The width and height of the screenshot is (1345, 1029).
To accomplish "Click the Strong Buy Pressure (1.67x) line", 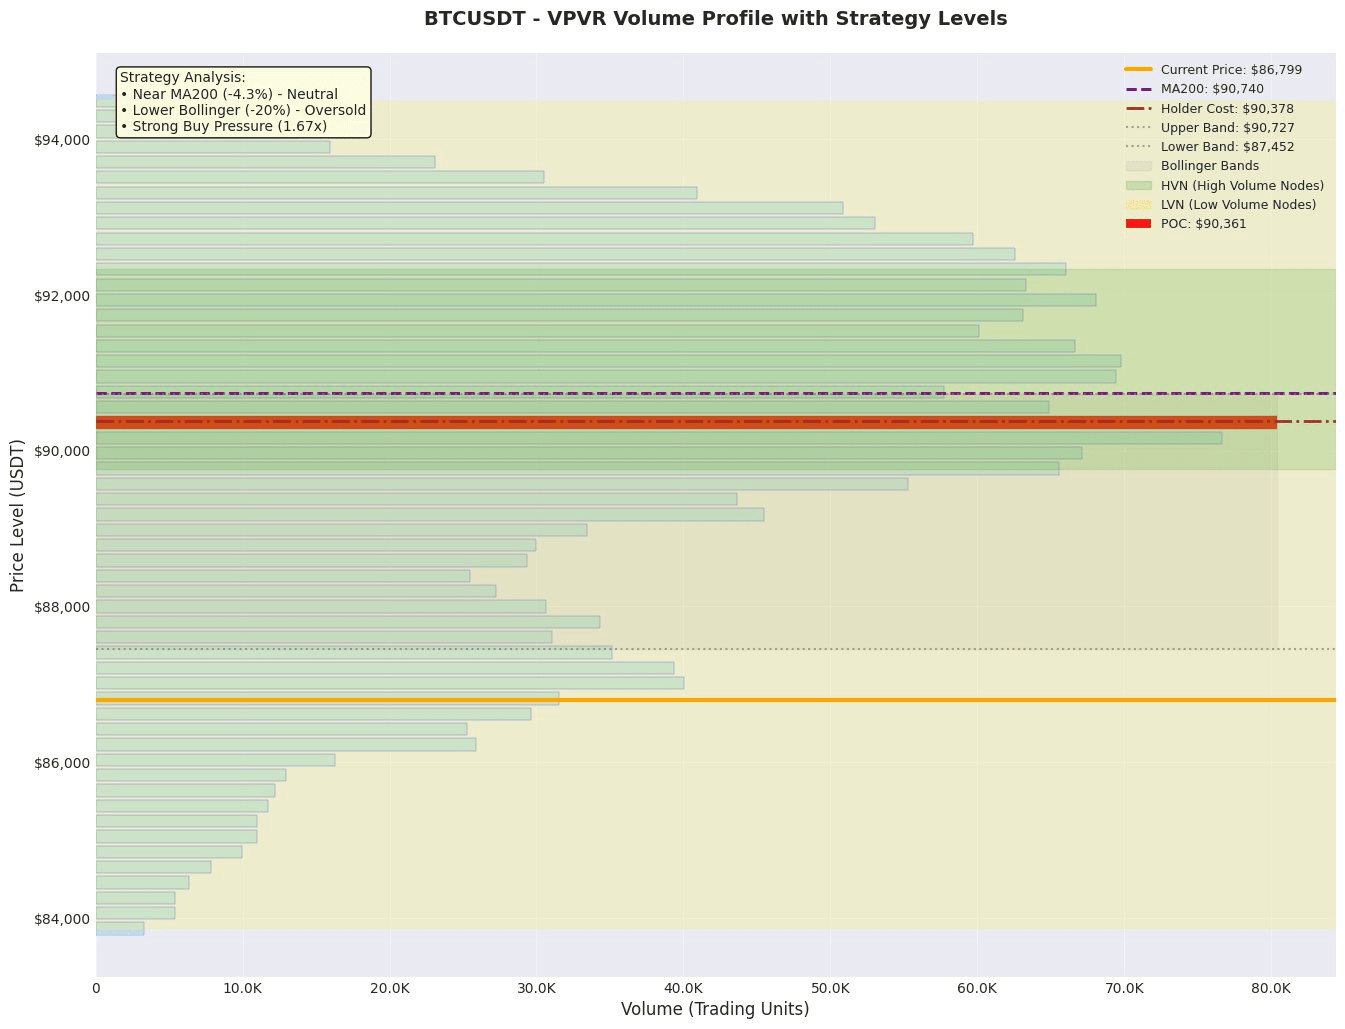I will [223, 126].
